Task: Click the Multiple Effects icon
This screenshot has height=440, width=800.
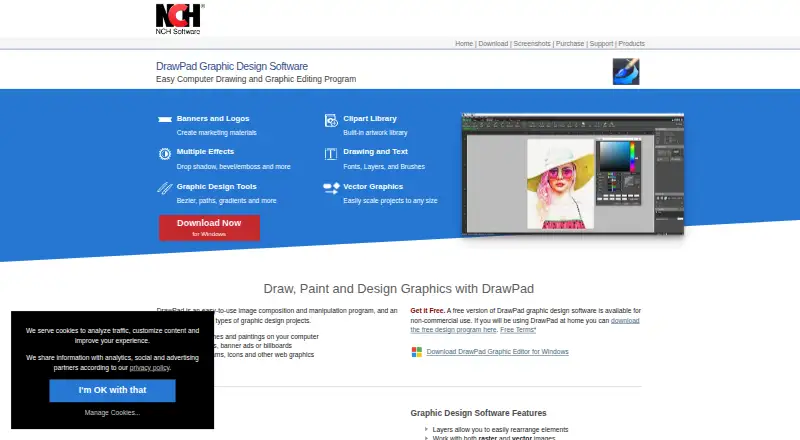Action: coord(165,154)
